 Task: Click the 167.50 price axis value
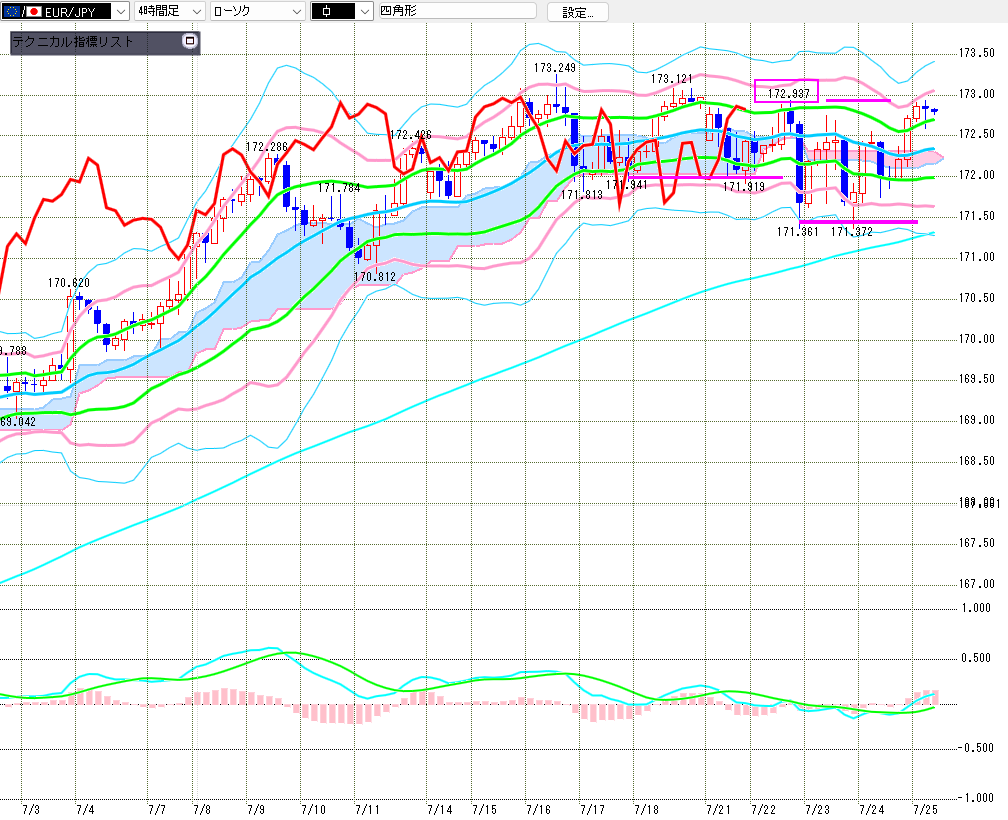click(x=976, y=543)
